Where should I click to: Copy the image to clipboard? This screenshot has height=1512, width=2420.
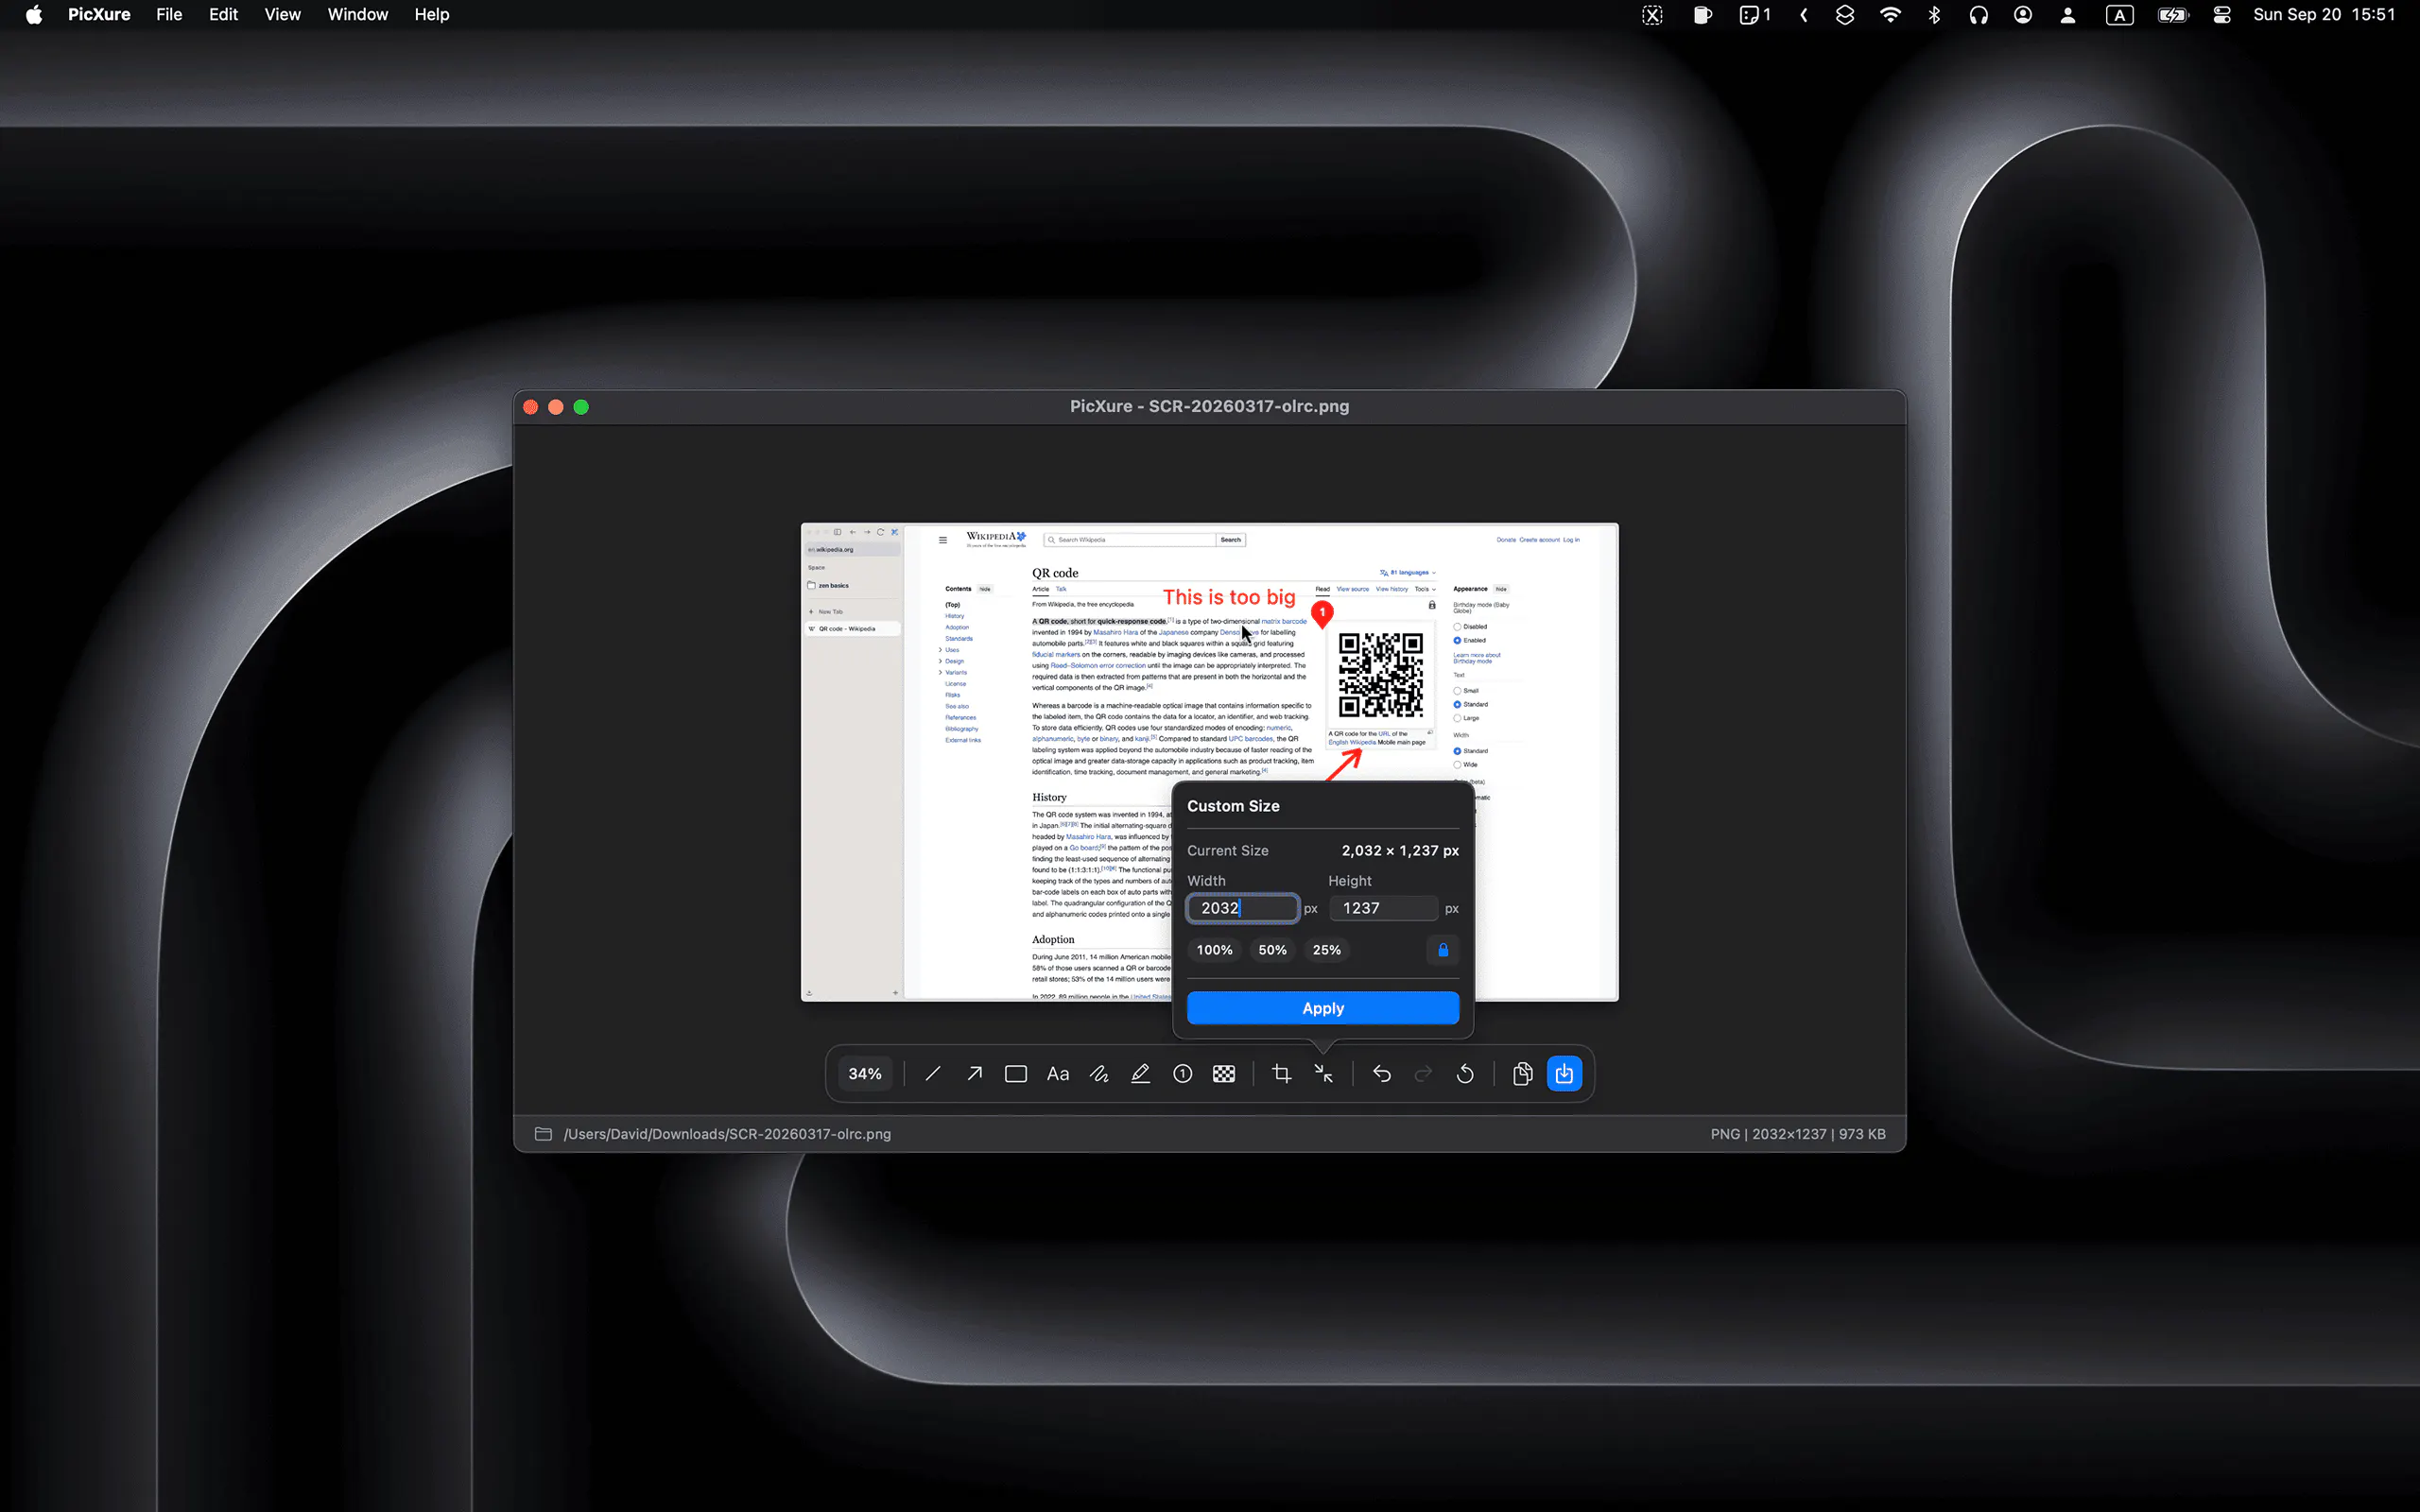[x=1523, y=1074]
